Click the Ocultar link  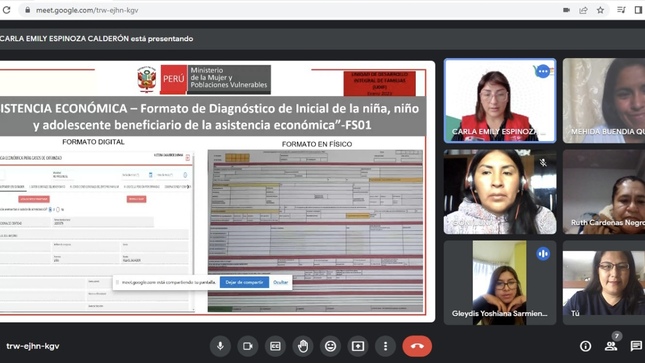click(x=281, y=282)
